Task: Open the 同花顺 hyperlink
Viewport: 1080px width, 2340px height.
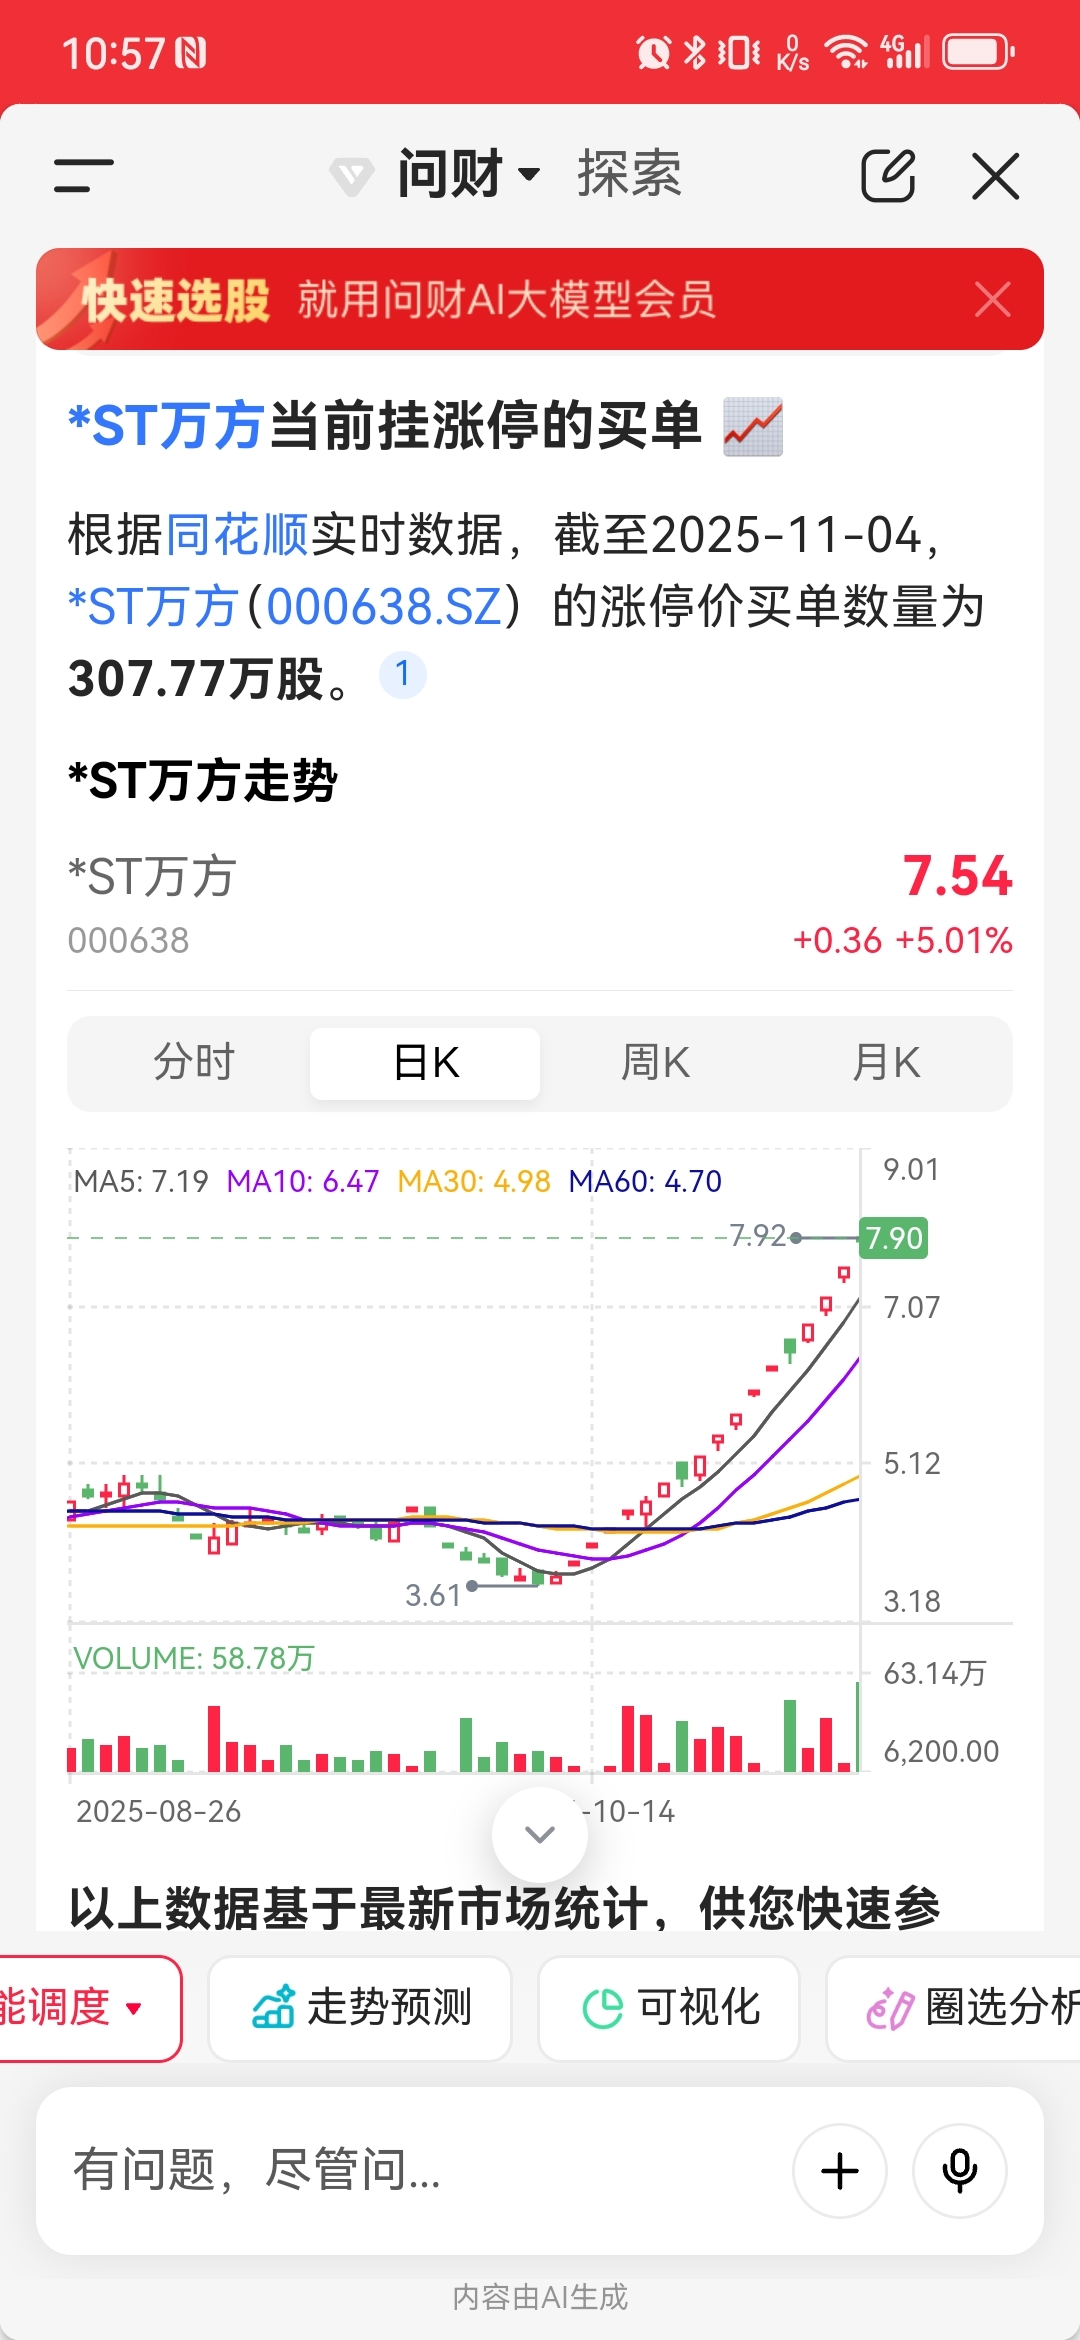Action: pos(237,534)
